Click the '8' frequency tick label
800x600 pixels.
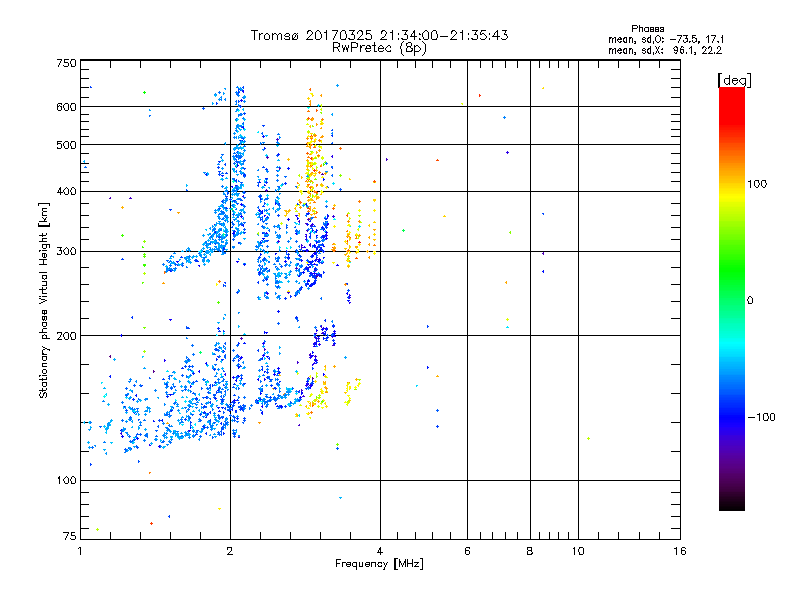(530, 551)
